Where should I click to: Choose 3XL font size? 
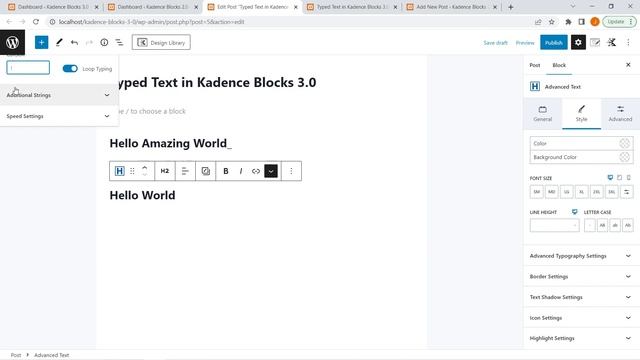click(612, 191)
